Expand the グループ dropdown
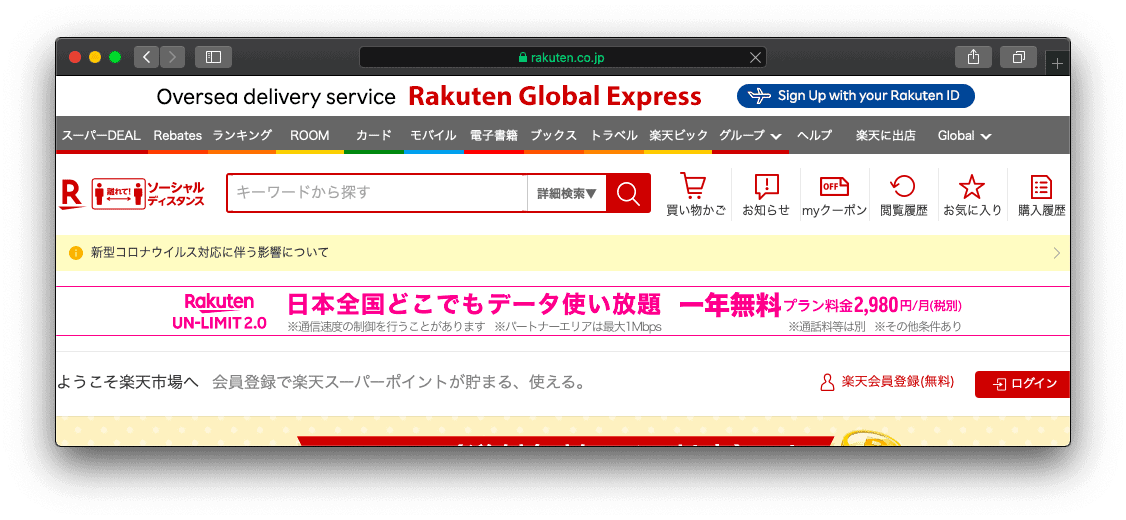Screen dimensions: 1126x520 coord(750,135)
